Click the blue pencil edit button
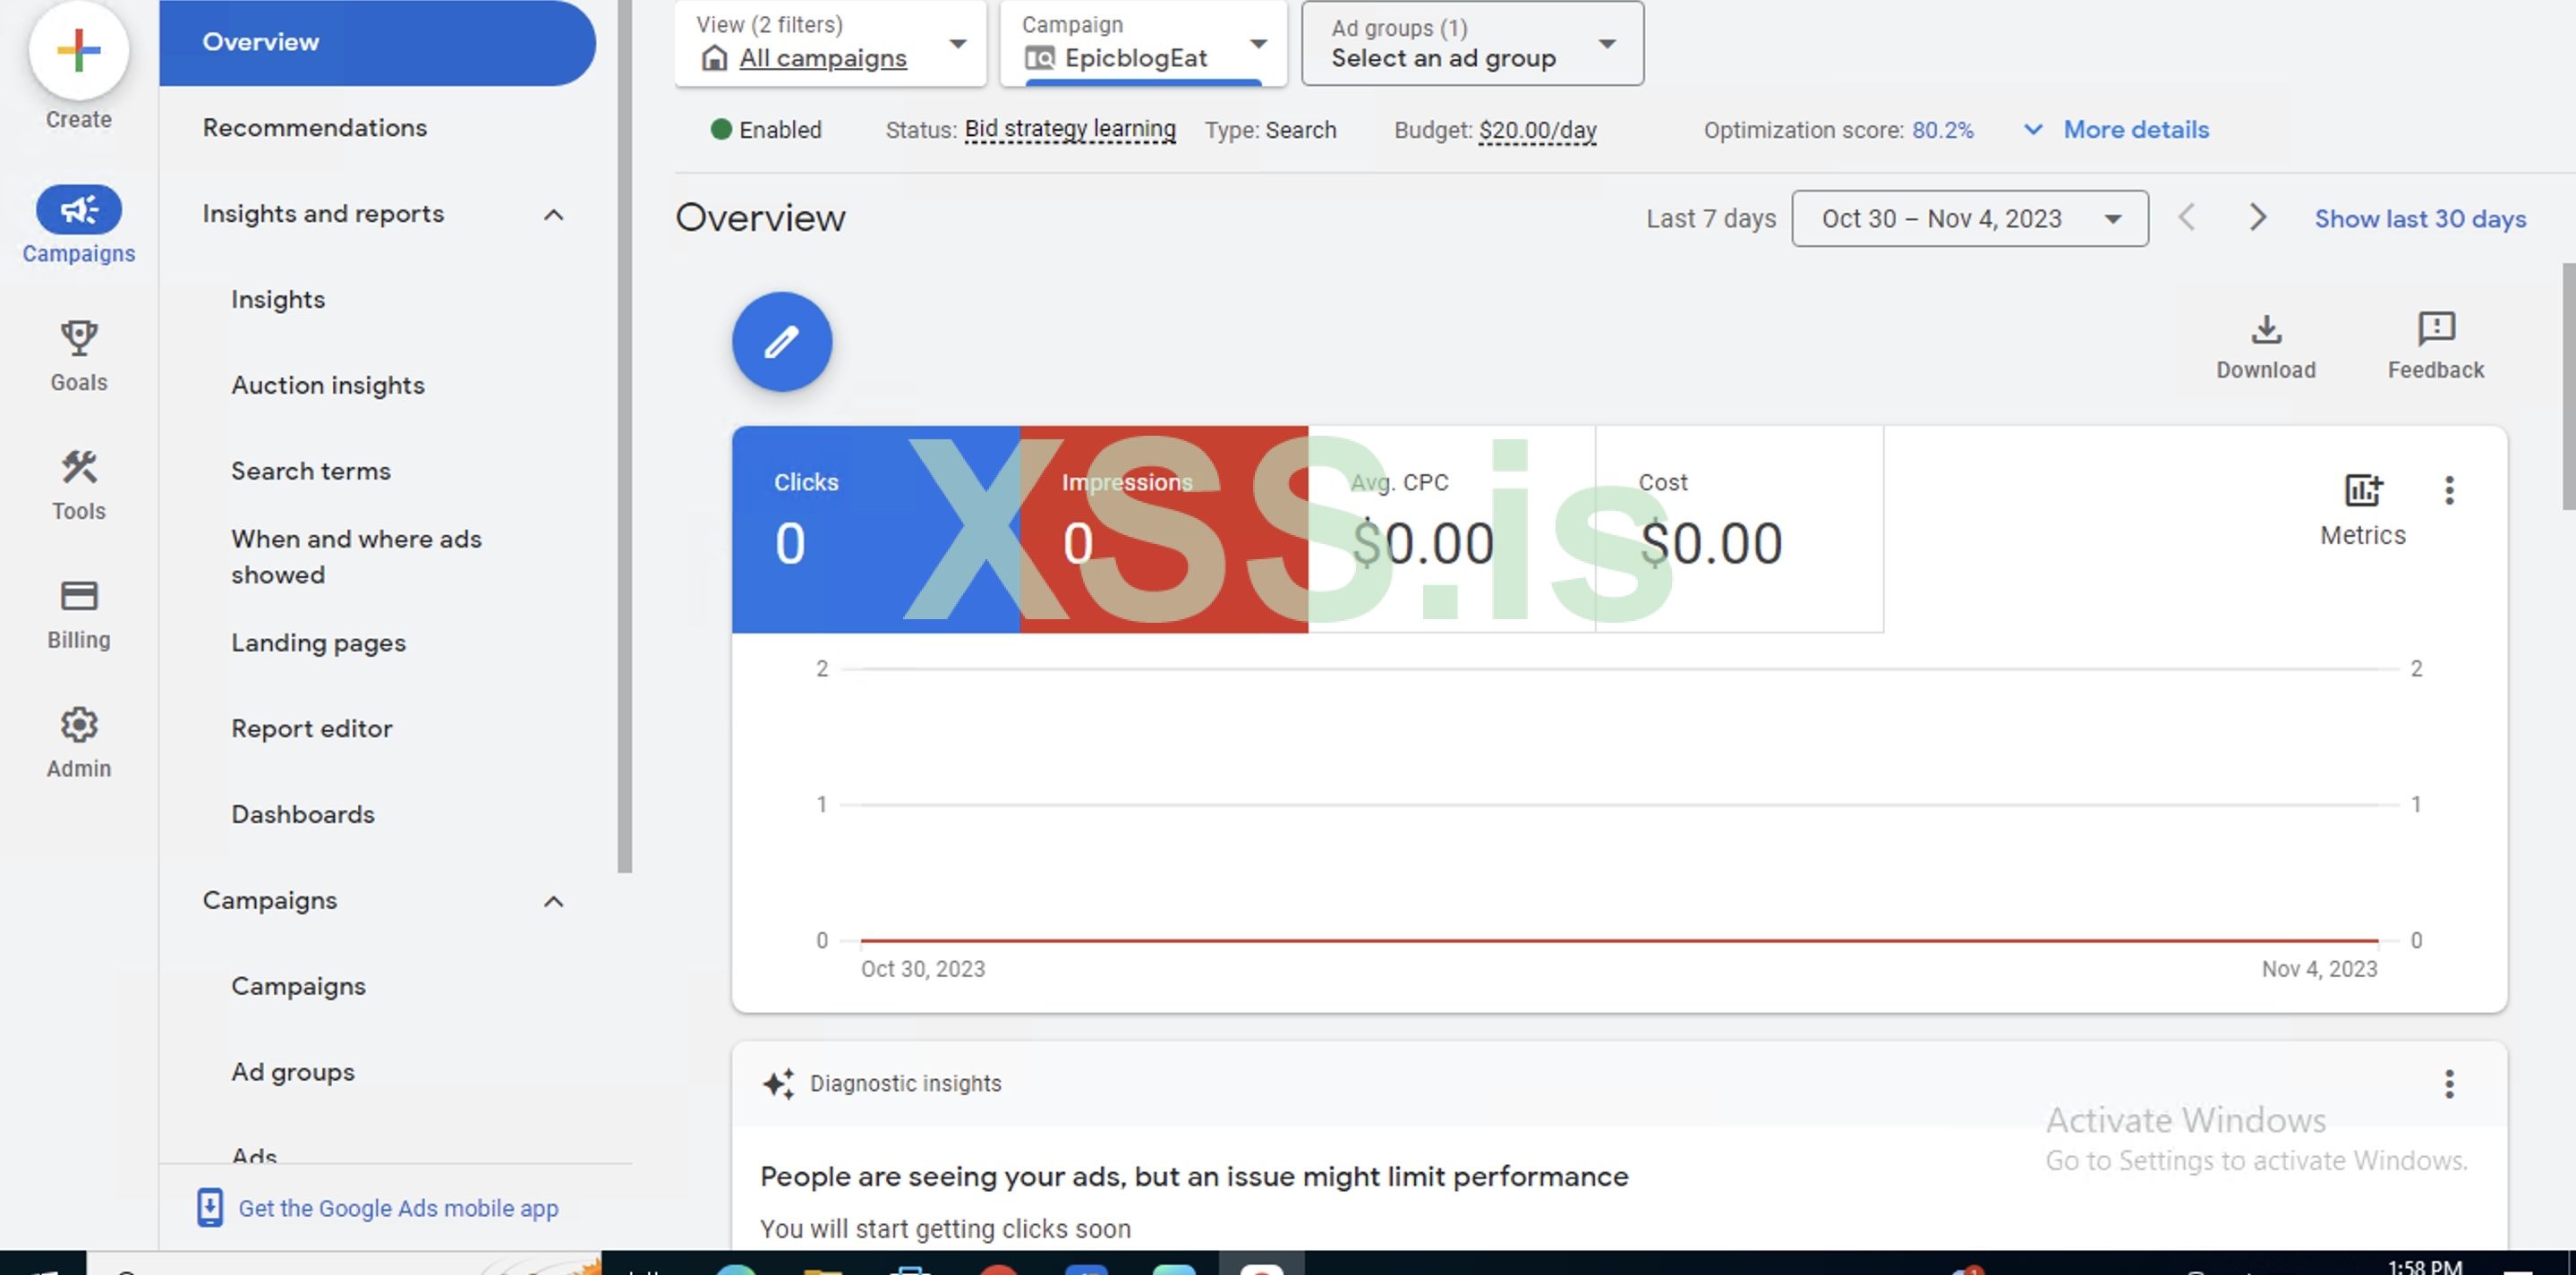 [x=781, y=342]
